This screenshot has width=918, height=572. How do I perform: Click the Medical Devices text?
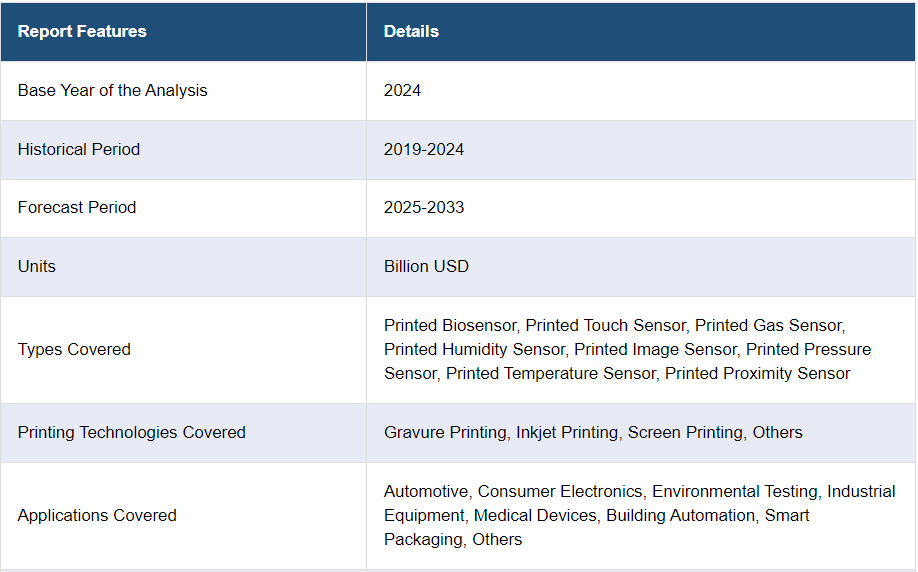[535, 515]
